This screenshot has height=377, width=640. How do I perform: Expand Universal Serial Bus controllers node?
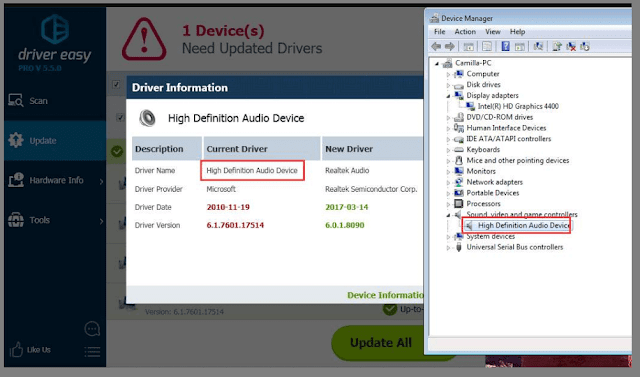pos(448,248)
